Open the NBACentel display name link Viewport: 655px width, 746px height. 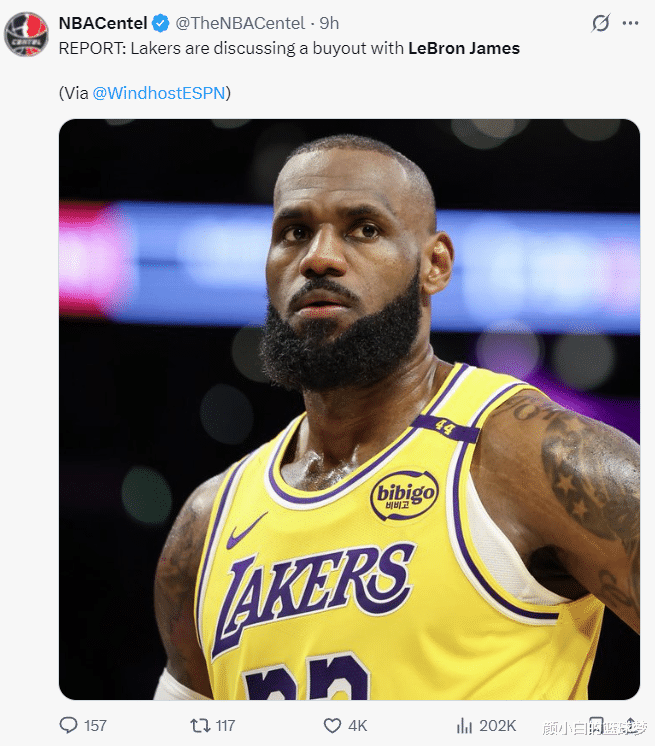pyautogui.click(x=103, y=23)
